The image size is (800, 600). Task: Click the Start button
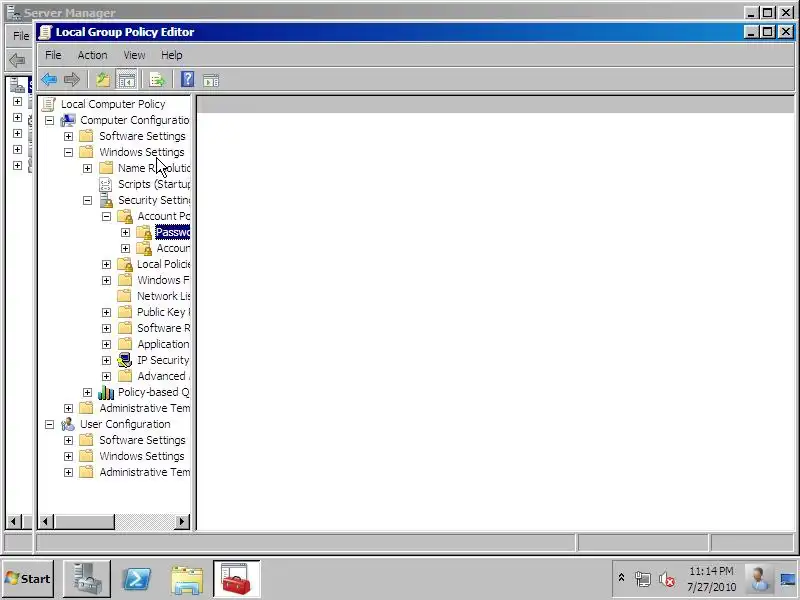click(x=28, y=579)
